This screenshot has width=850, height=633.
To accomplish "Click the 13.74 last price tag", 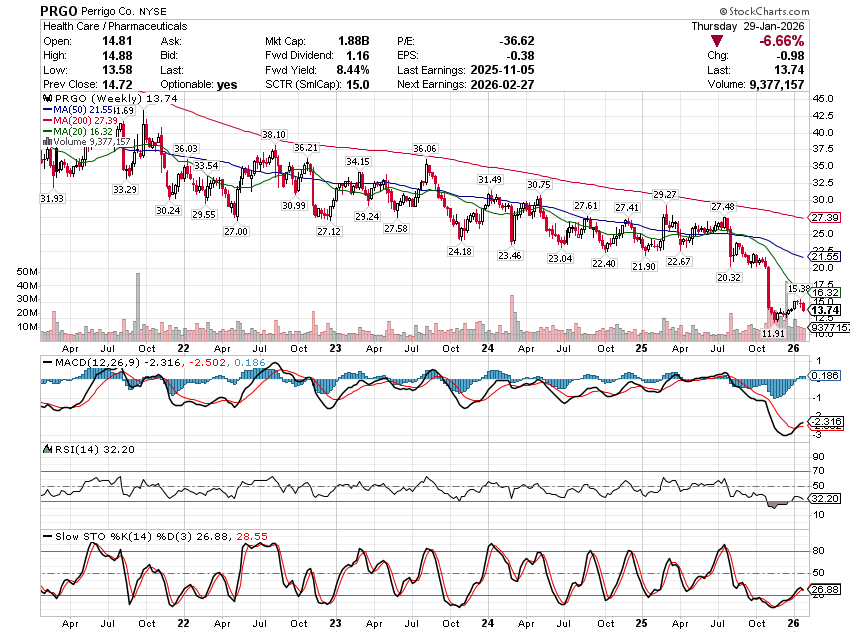I will [x=826, y=310].
